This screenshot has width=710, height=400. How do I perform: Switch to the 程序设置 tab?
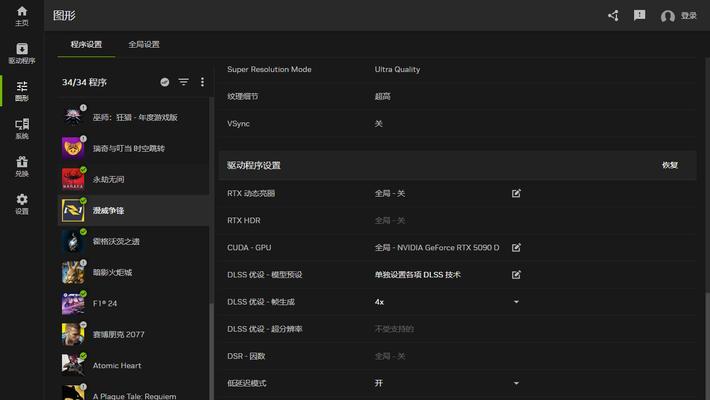pyautogui.click(x=86, y=44)
